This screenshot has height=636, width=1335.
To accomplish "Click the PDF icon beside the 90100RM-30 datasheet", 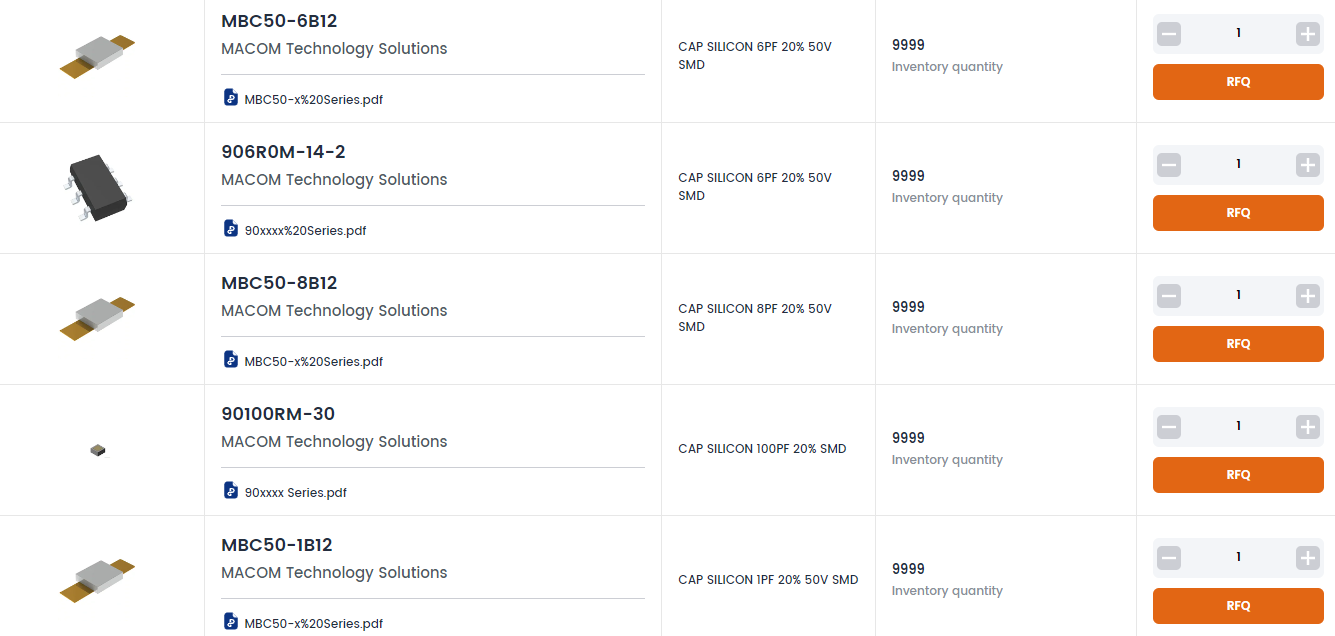I will click(231, 491).
